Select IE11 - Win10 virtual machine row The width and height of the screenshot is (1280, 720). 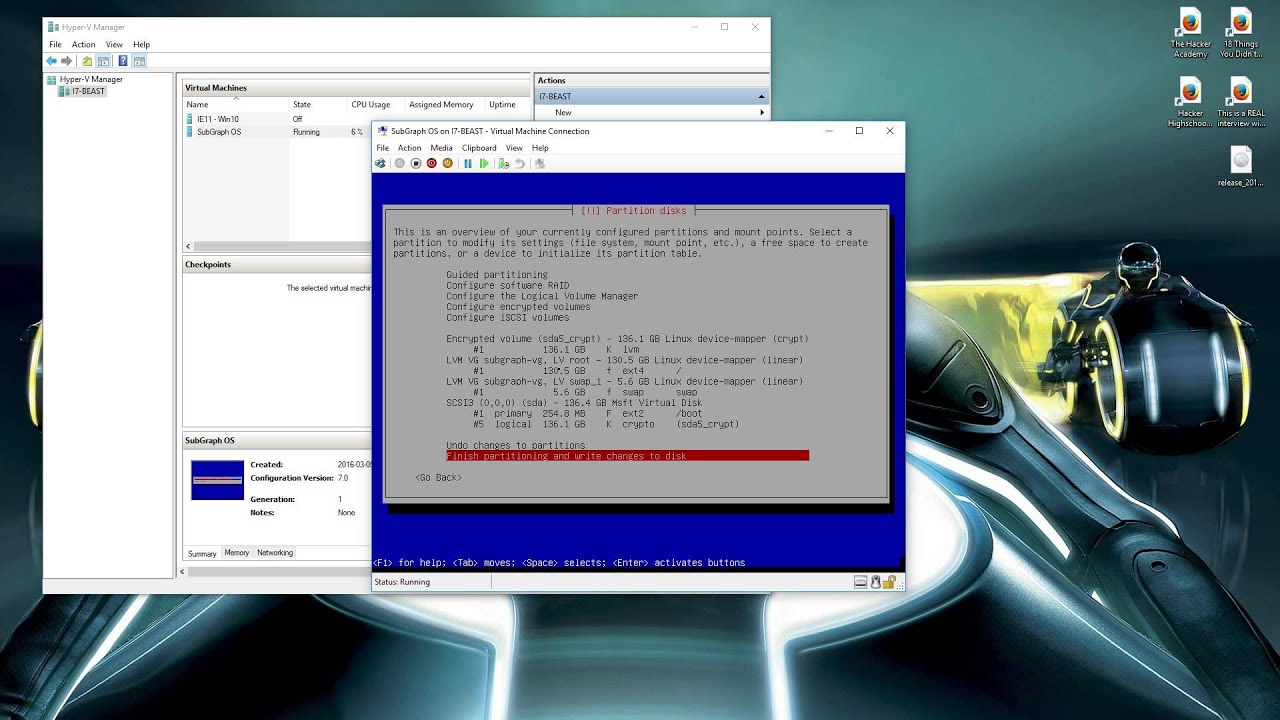tap(277, 119)
